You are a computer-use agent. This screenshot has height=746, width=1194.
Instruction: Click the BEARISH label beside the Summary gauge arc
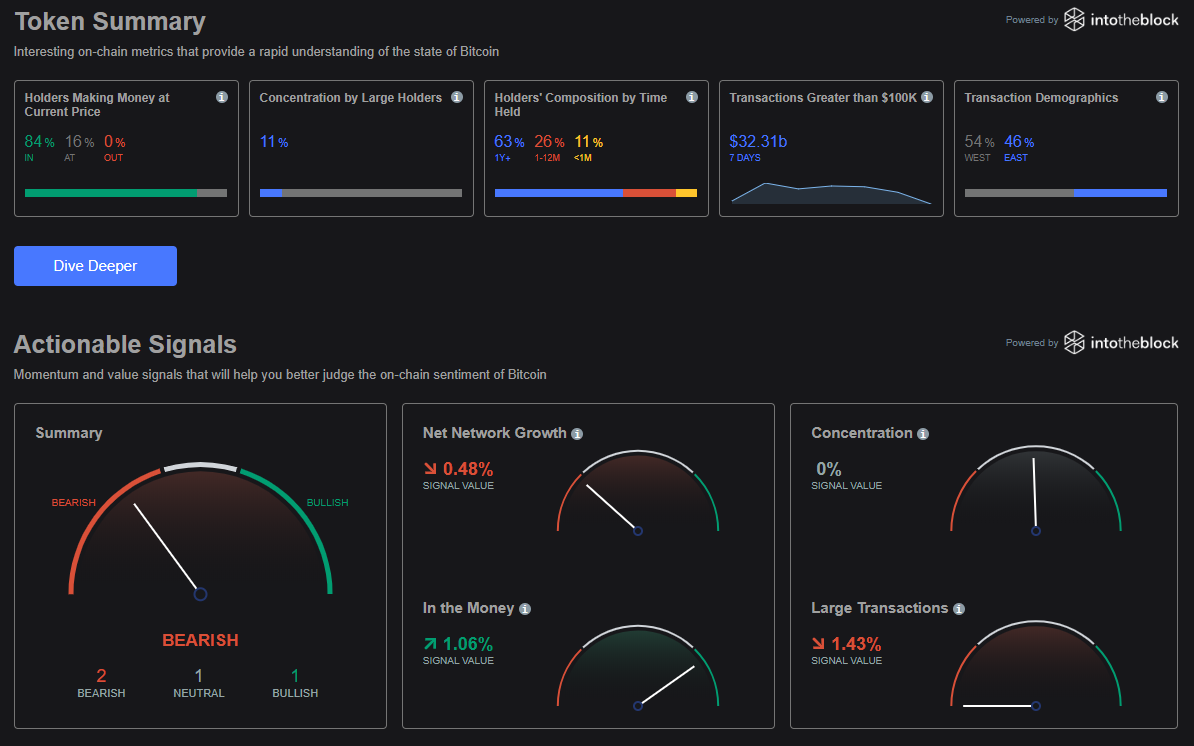click(x=74, y=502)
